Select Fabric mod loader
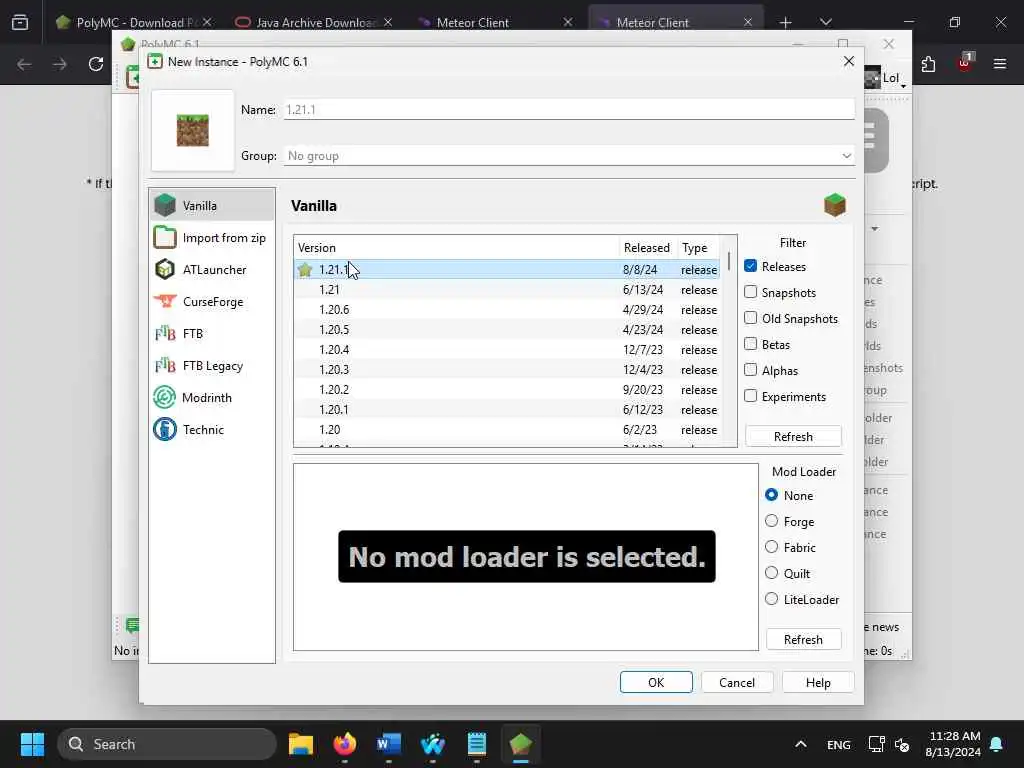This screenshot has height=768, width=1024. coord(771,547)
